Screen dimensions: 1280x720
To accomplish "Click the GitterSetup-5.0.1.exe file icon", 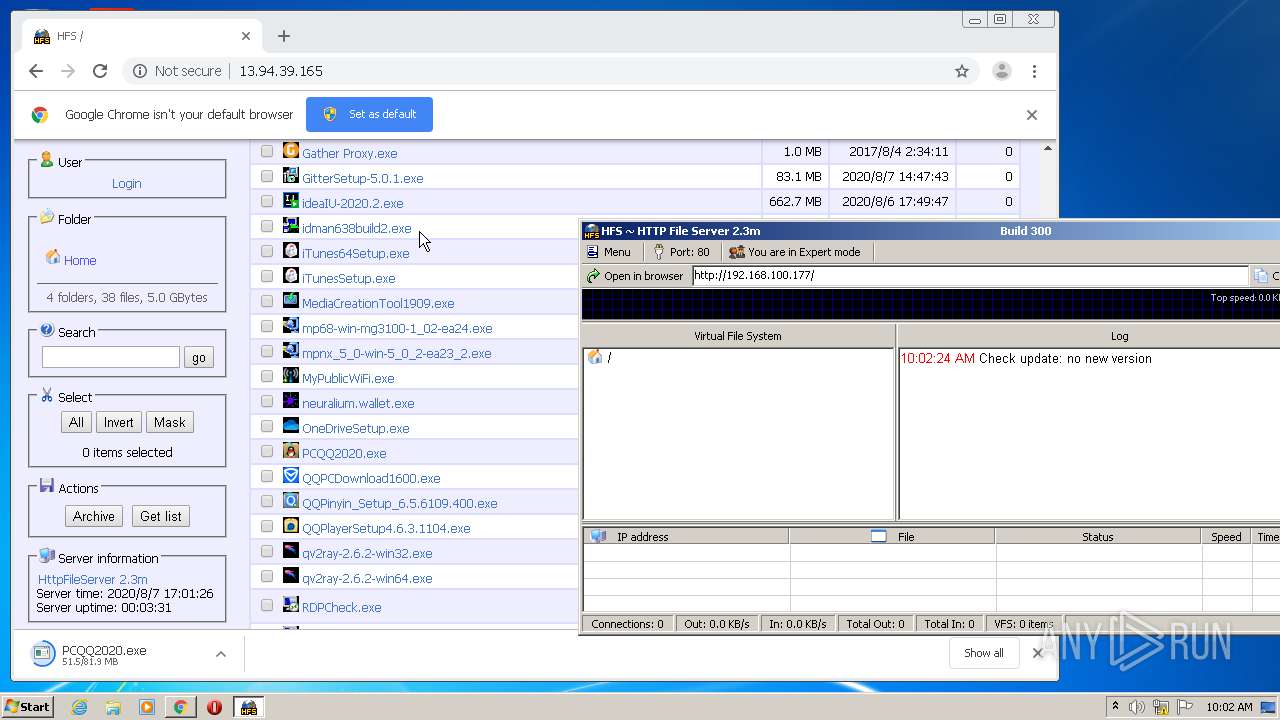I will pyautogui.click(x=291, y=176).
